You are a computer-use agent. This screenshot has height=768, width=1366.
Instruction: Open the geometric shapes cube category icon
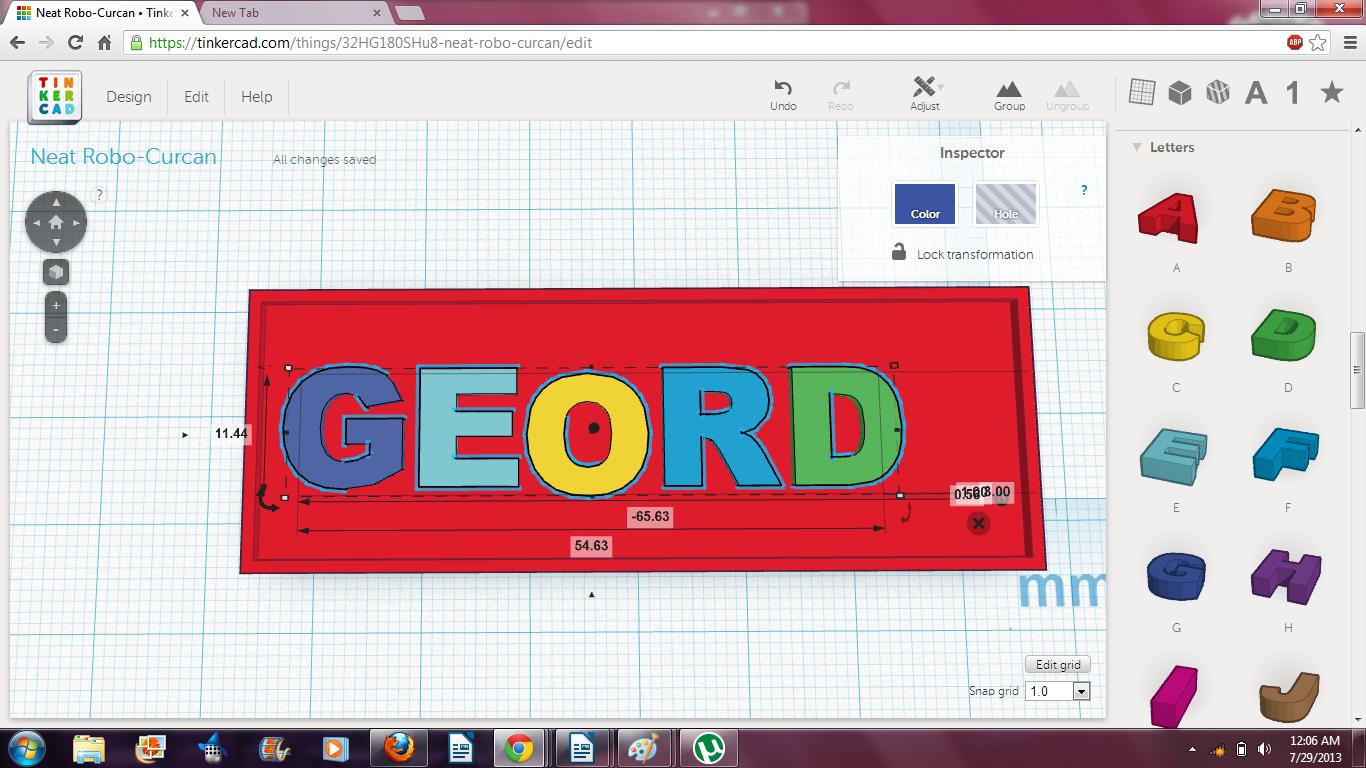point(1180,91)
